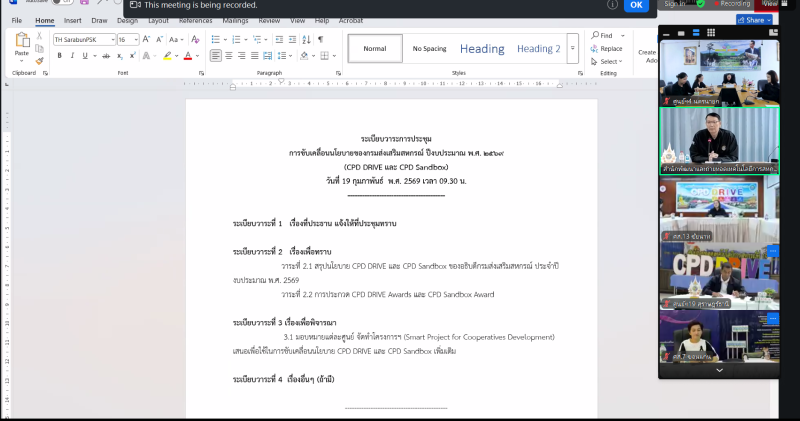Image resolution: width=800 pixels, height=421 pixels.
Task: Switch to the References tab
Action: tap(195, 20)
